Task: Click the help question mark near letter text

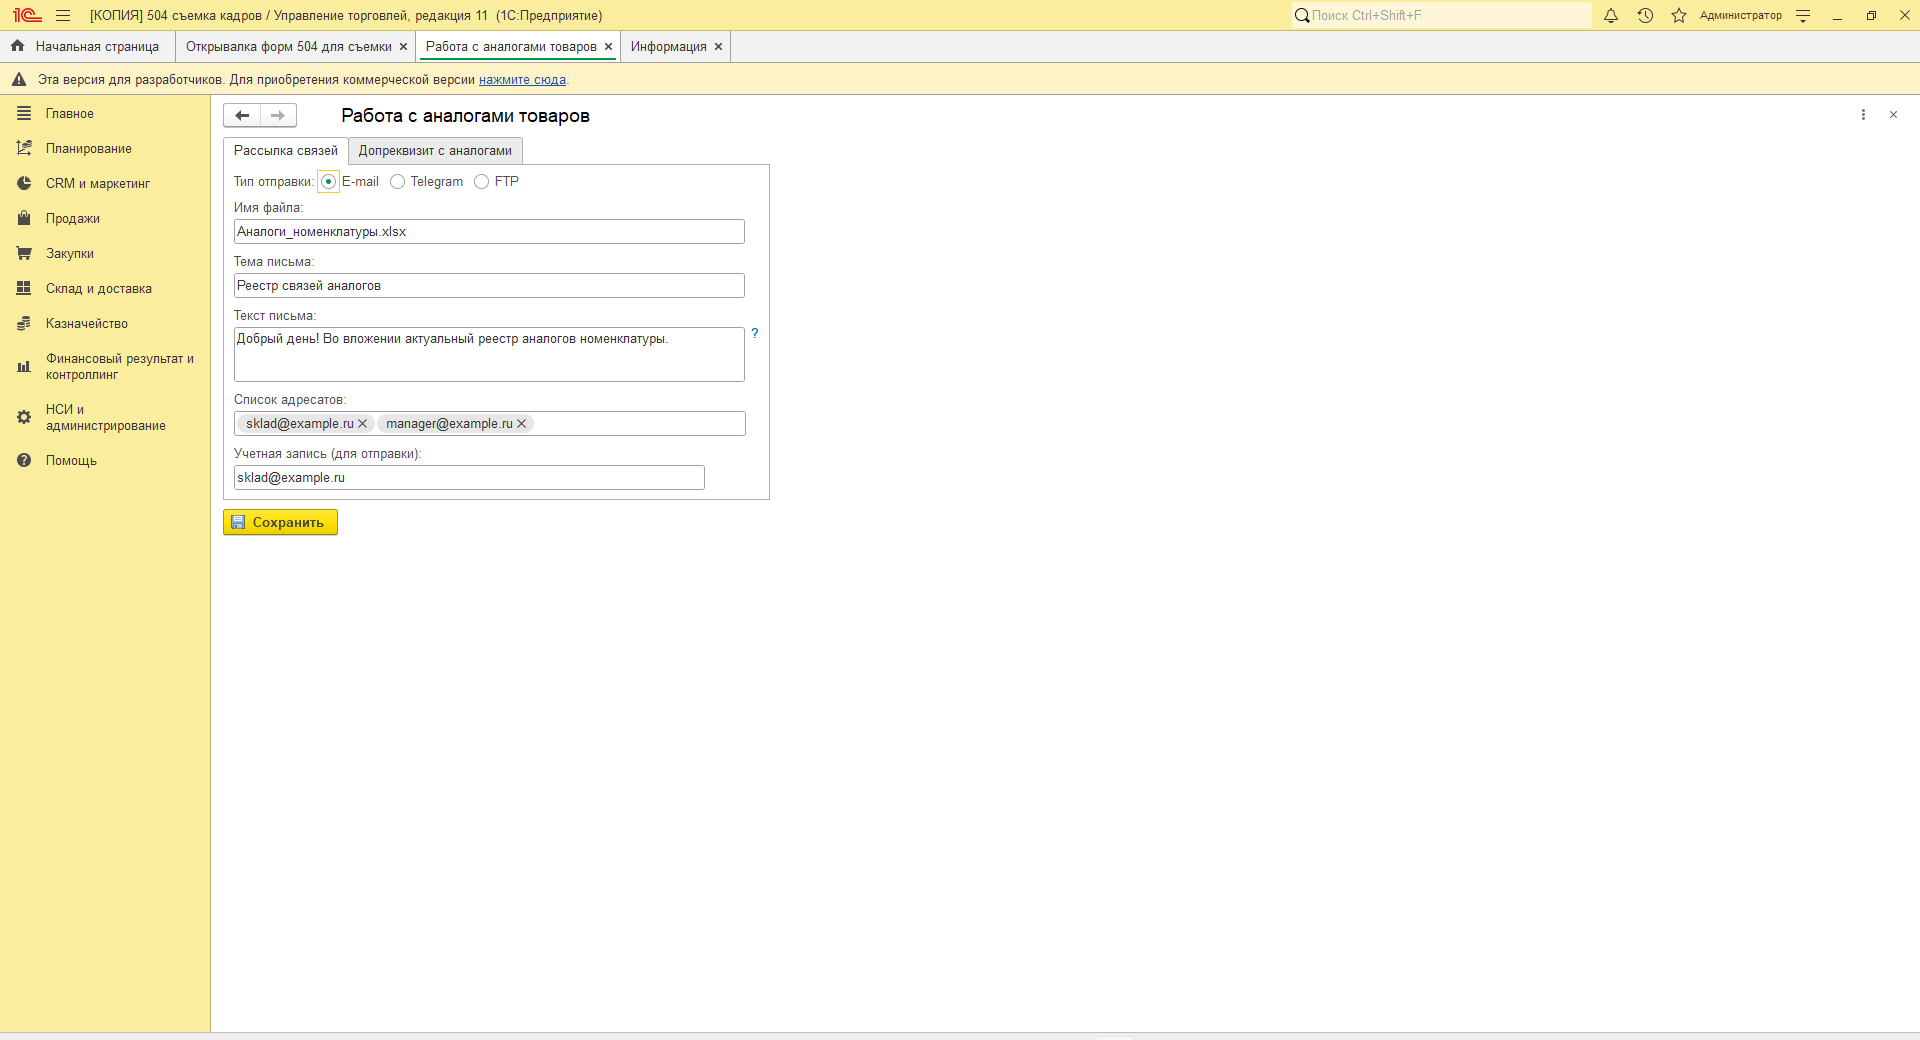Action: click(755, 333)
